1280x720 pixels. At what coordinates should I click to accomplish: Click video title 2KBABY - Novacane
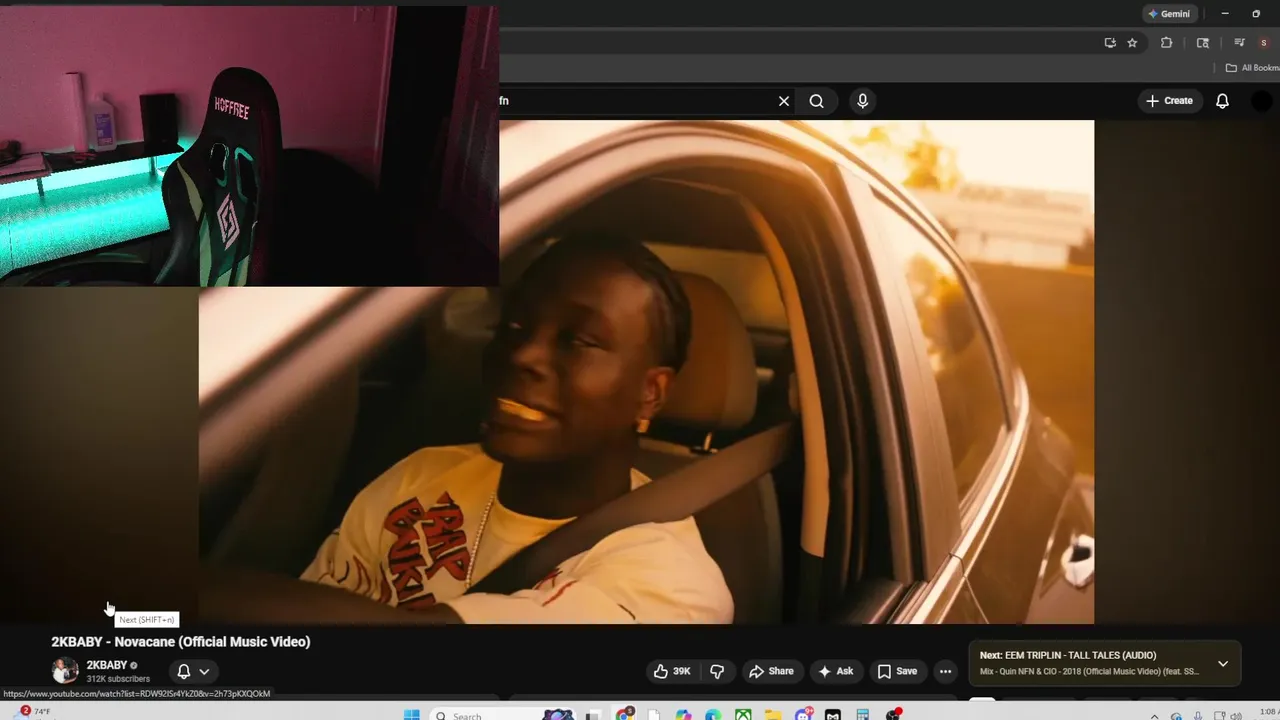[181, 642]
